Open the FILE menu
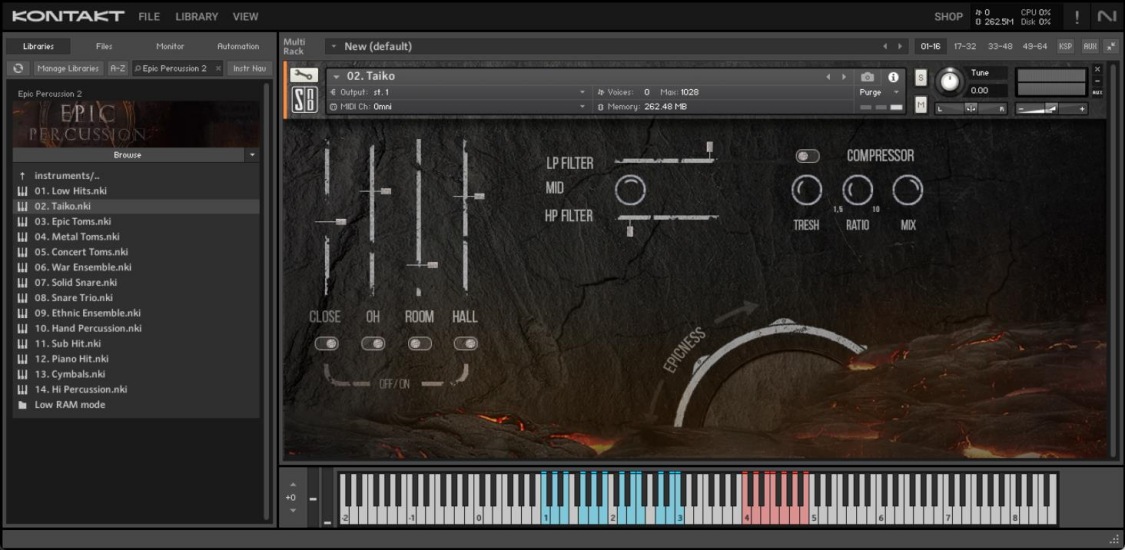The image size is (1125, 550). 149,17
